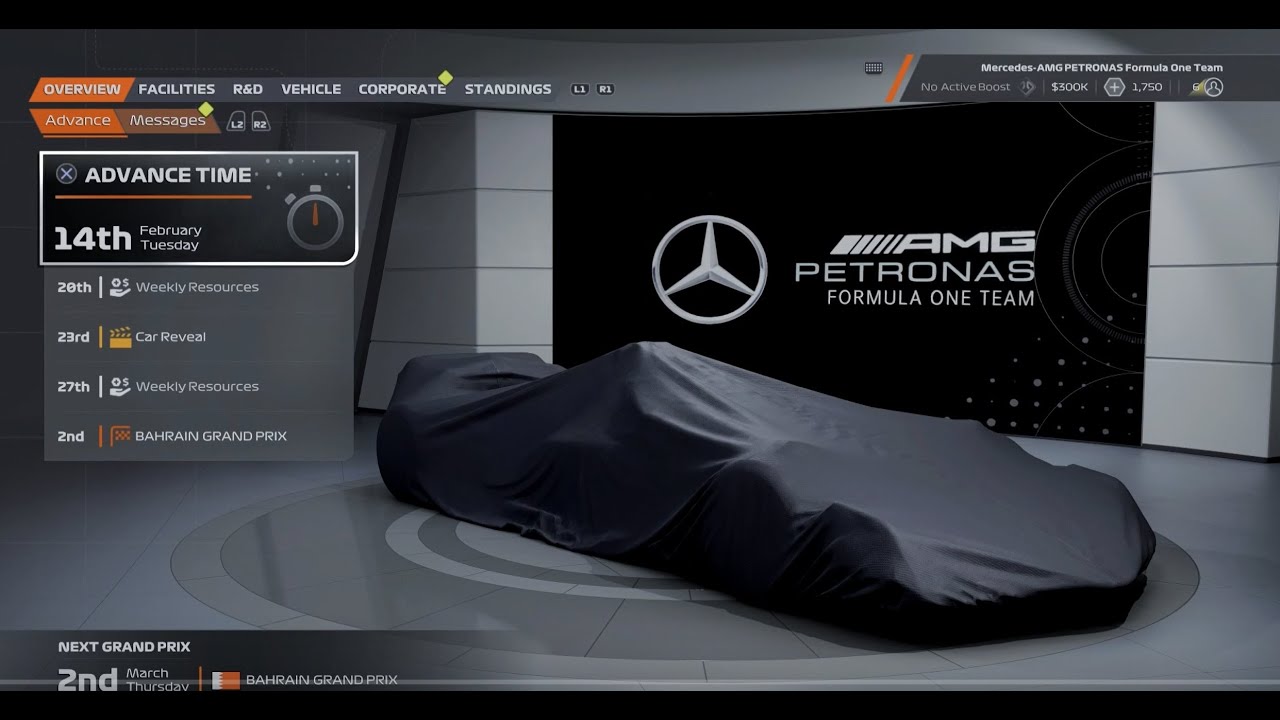This screenshot has width=1280, height=720.
Task: Click the resources icon on the 27th
Action: 120,387
